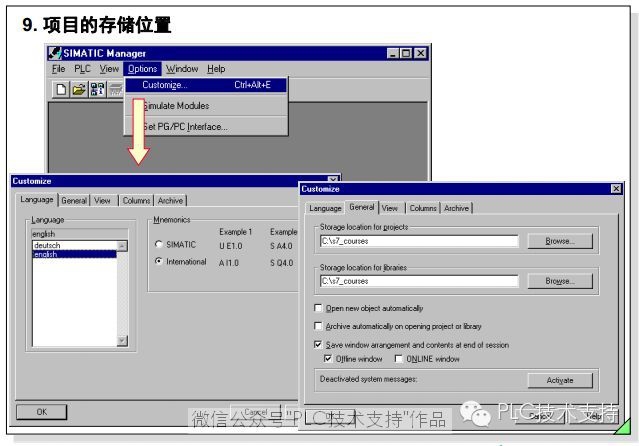Viewport: 639px width, 446px height.
Task: Switch to General tab in back Customize dialog
Action: click(x=74, y=201)
